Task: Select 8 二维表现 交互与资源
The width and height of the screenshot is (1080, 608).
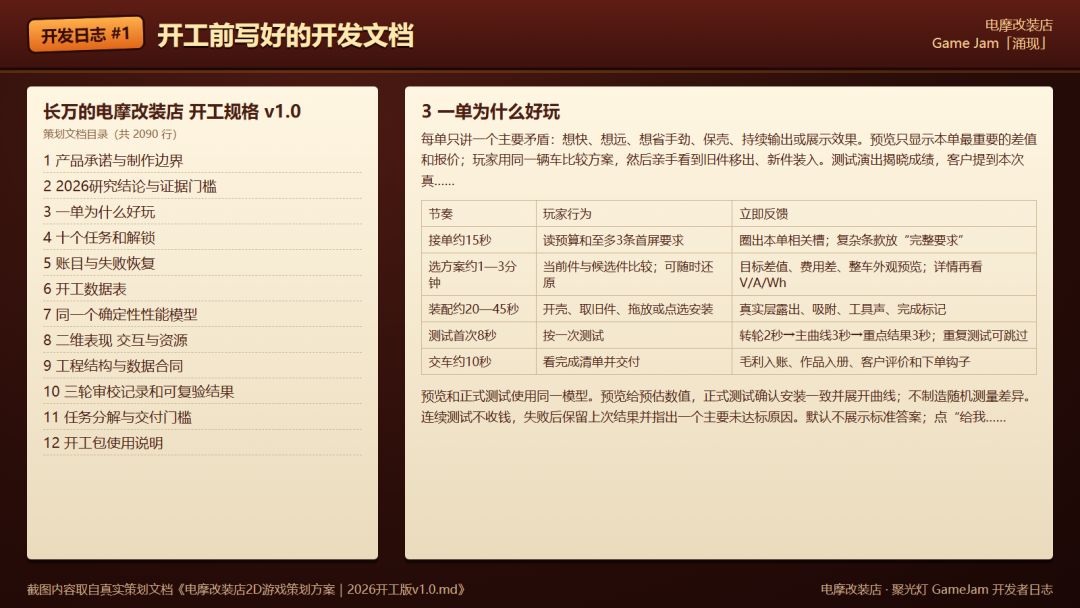Action: (x=202, y=340)
